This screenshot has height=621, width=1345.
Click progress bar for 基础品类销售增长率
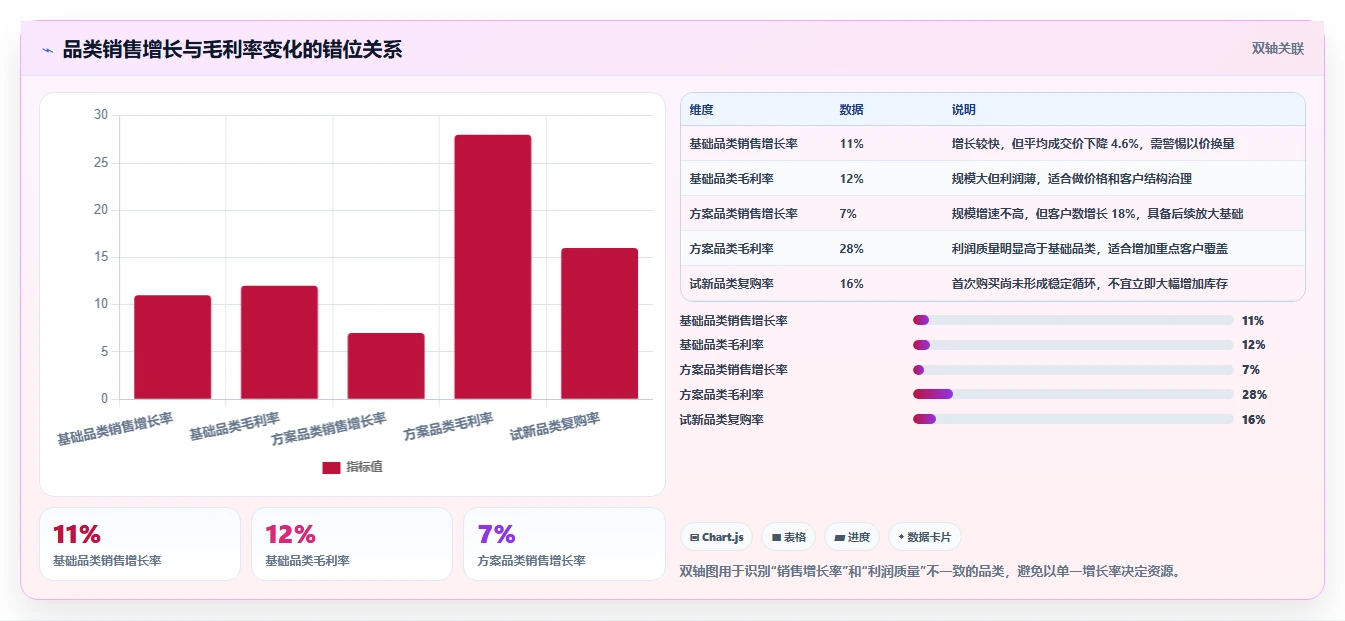(1073, 320)
